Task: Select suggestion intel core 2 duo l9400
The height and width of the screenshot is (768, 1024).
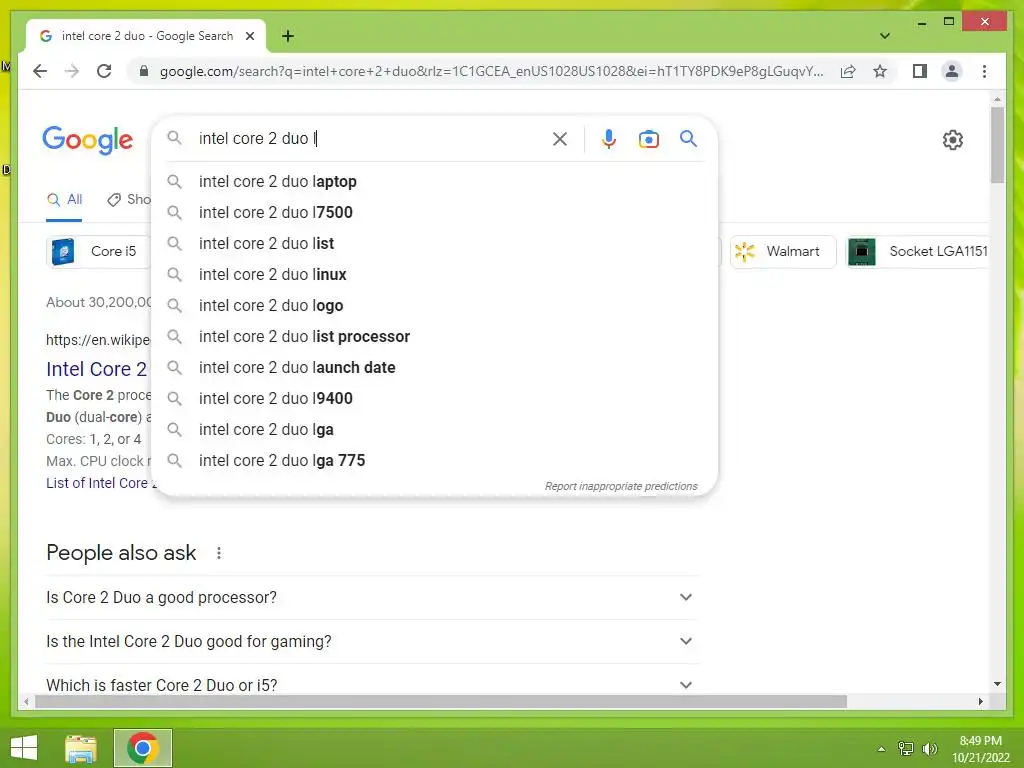Action: coord(434,398)
